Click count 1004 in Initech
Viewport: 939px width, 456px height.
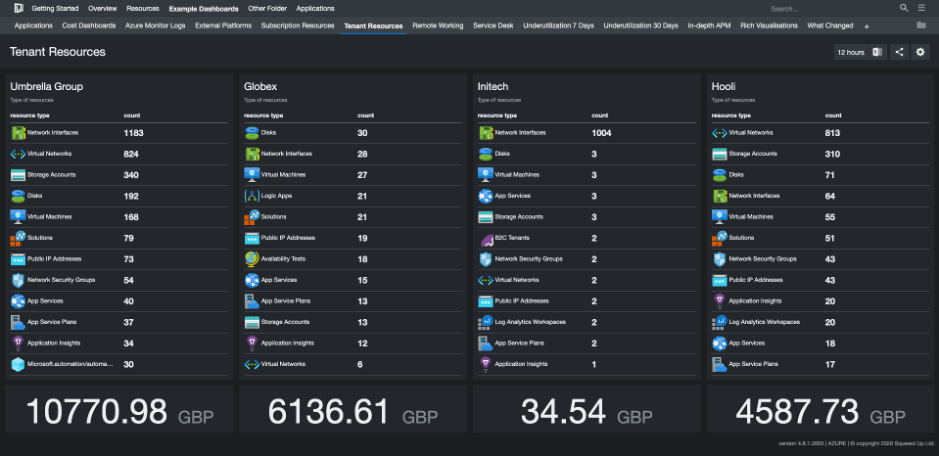[601, 133]
